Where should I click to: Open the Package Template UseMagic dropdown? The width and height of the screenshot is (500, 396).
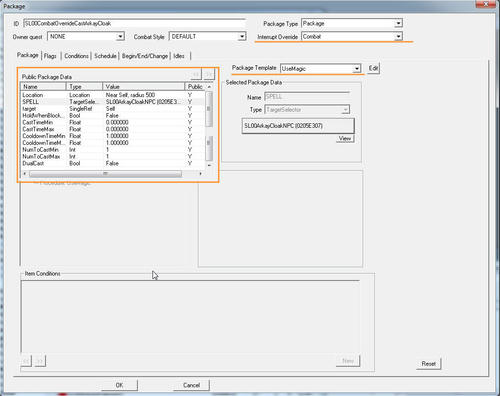click(x=320, y=69)
